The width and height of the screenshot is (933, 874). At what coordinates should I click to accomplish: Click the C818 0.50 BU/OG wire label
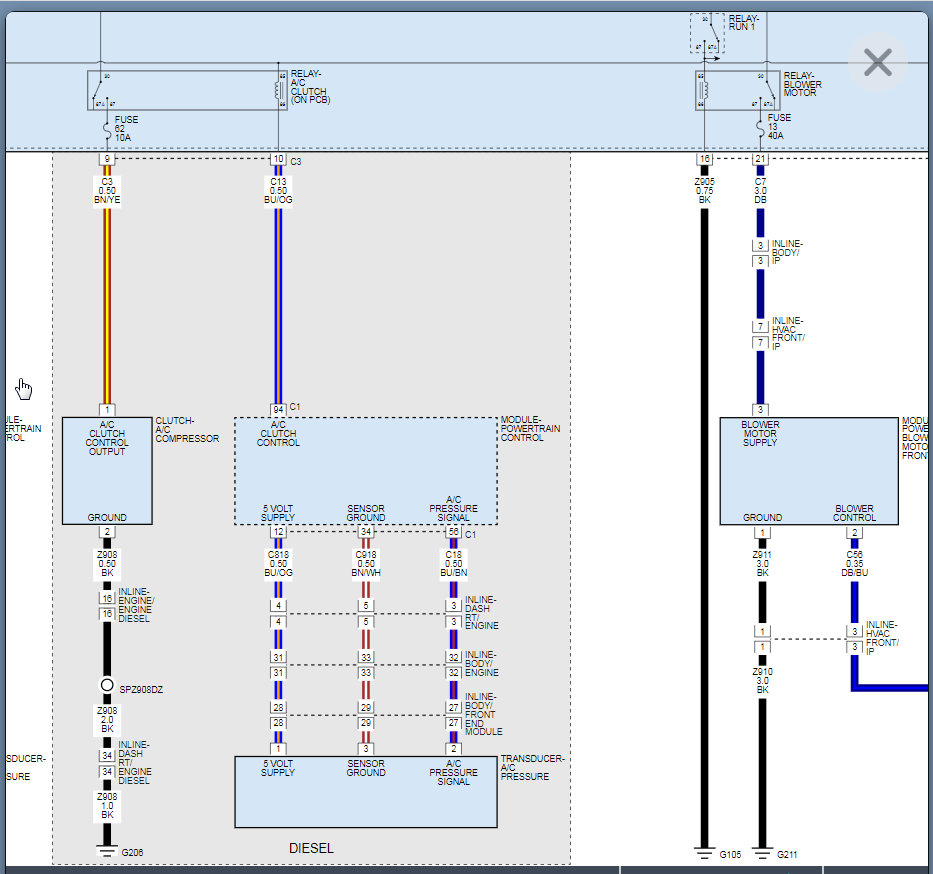(278, 563)
